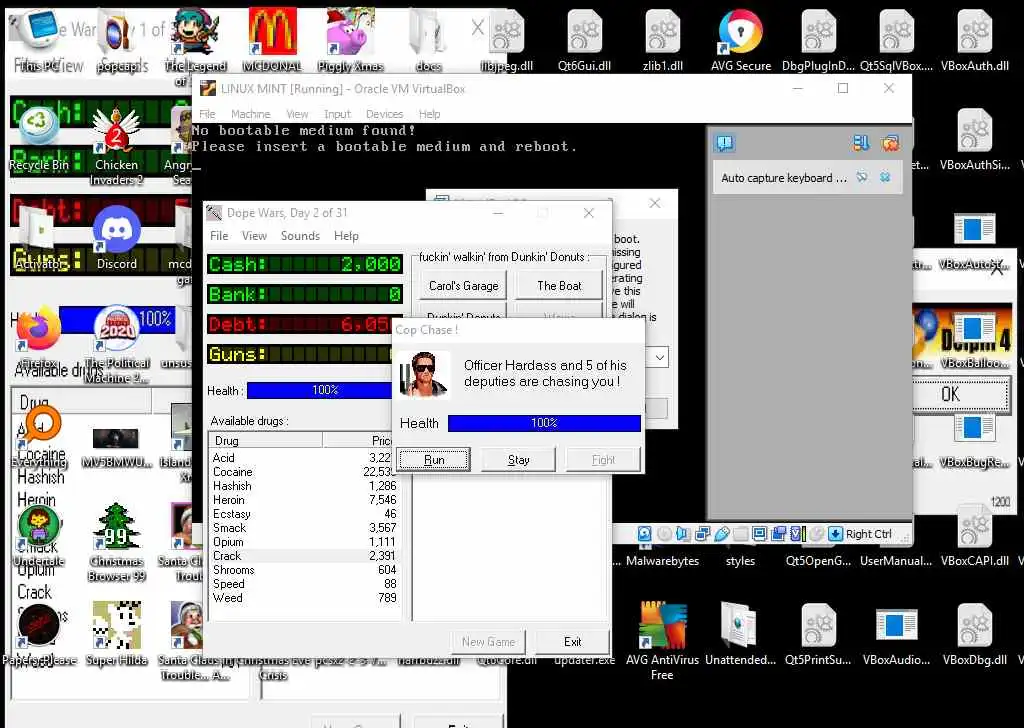Click the keyboard capture arrow beside Right Ctrl
The width and height of the screenshot is (1024, 728).
pyautogui.click(x=835, y=533)
